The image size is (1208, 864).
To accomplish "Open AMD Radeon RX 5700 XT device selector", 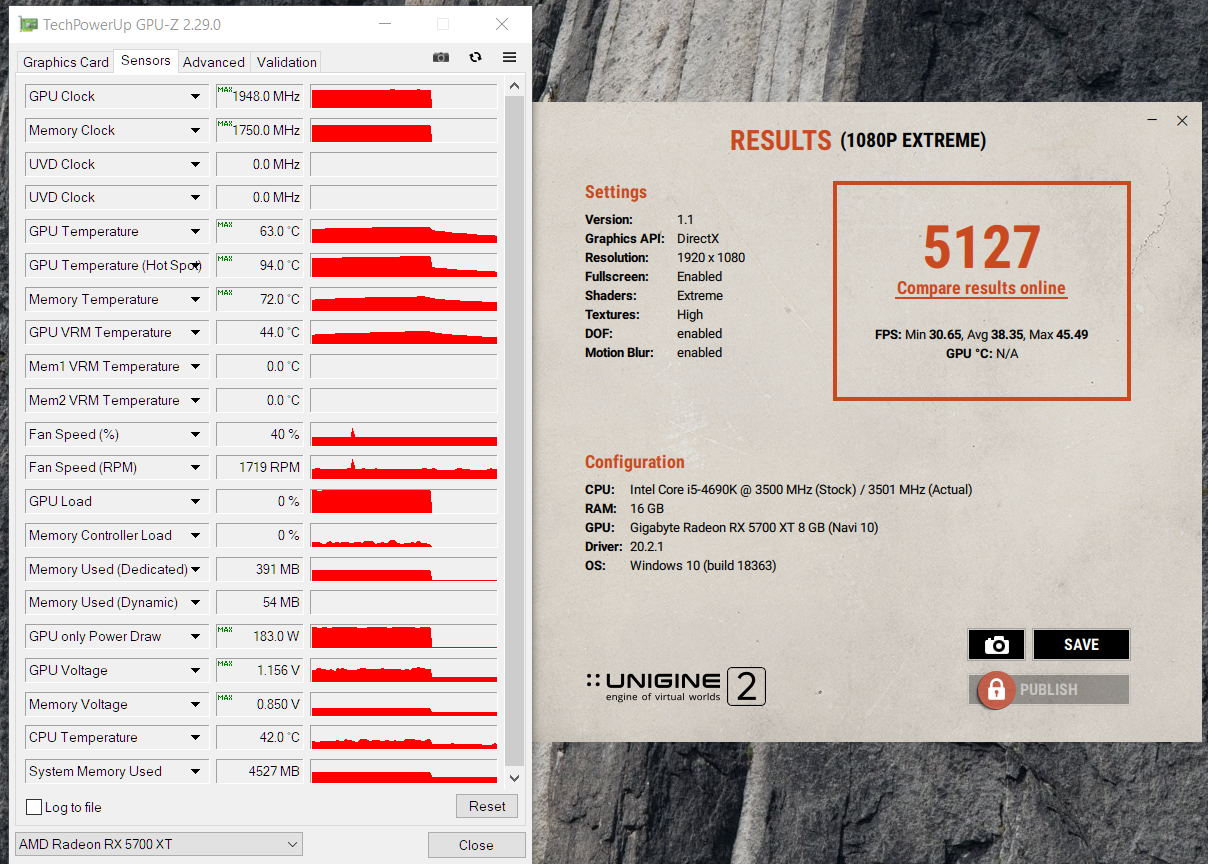I will point(158,844).
